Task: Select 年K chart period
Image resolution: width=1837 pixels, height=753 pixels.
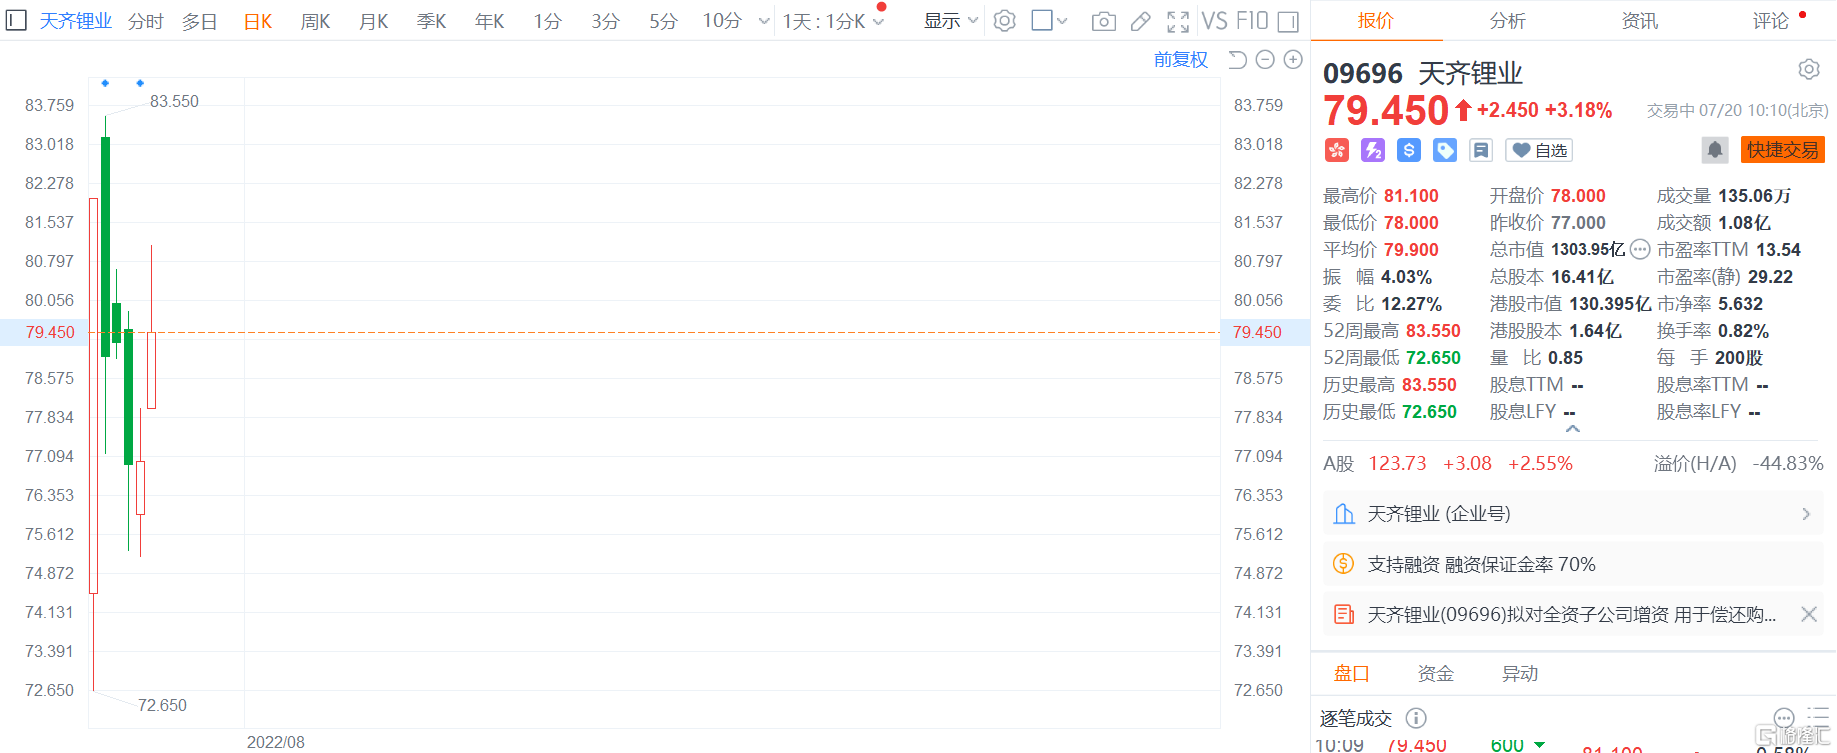Action: [x=489, y=21]
